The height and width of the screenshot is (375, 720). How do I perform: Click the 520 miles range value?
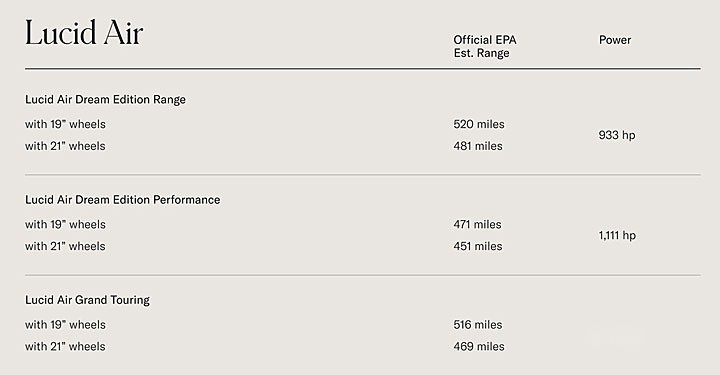pos(479,124)
